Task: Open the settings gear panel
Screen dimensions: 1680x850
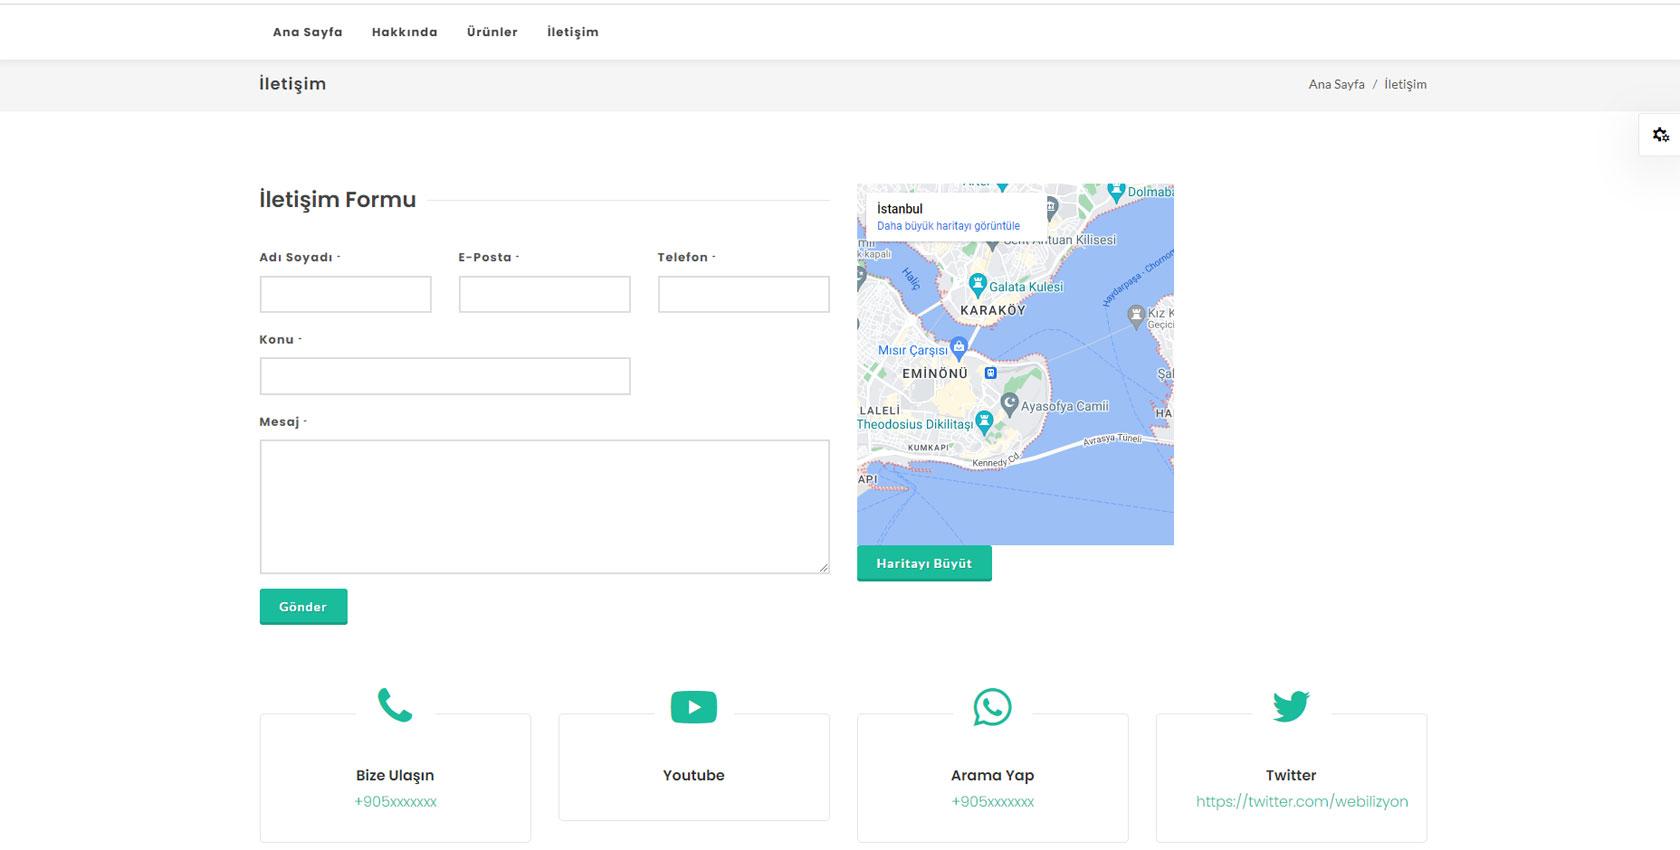Action: point(1660,135)
